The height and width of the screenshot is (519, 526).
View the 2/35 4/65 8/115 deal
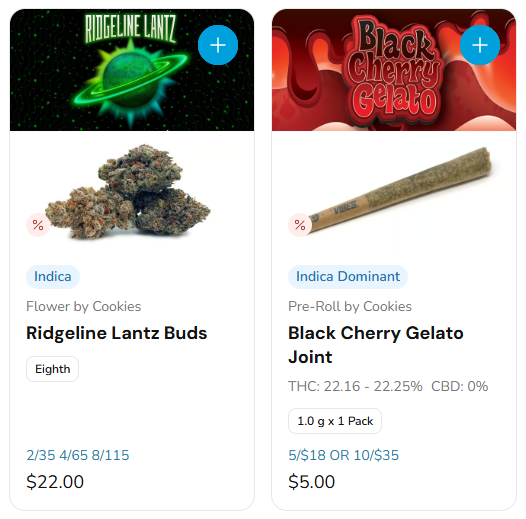tap(78, 455)
